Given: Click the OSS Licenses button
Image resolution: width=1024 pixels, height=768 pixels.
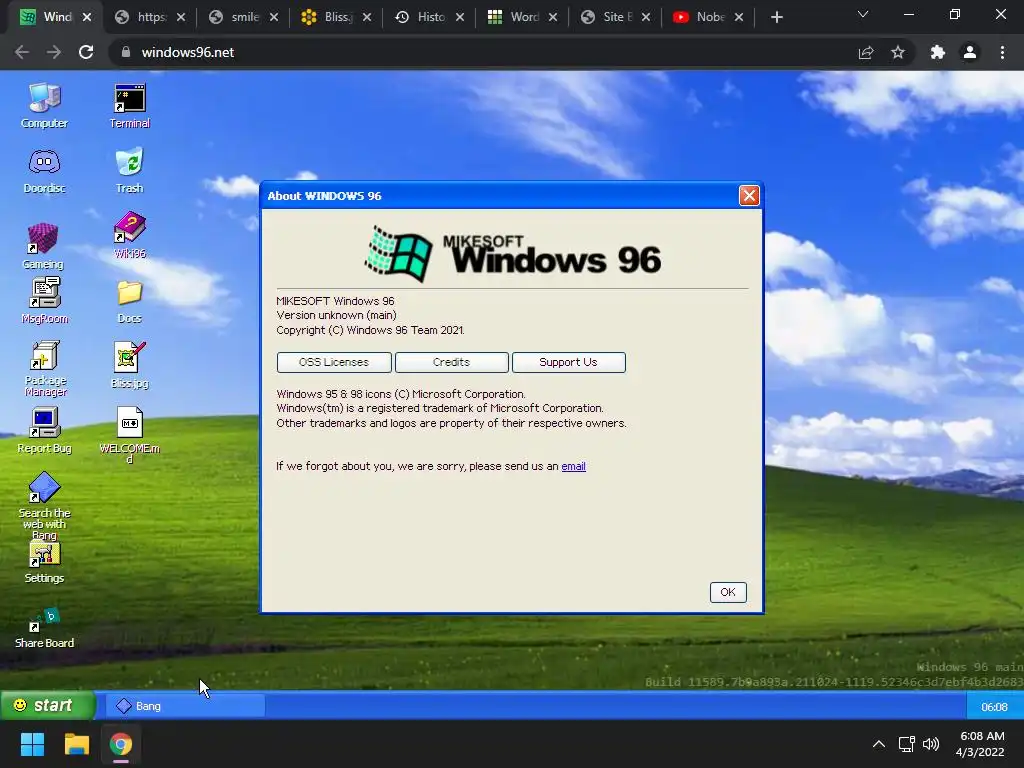Looking at the screenshot, I should [x=334, y=362].
